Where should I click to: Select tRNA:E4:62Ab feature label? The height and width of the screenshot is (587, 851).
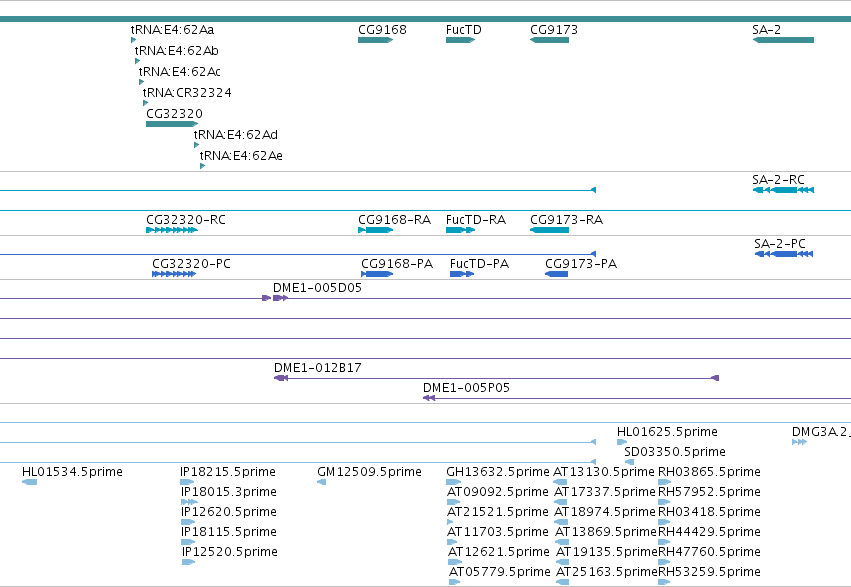pos(176,51)
